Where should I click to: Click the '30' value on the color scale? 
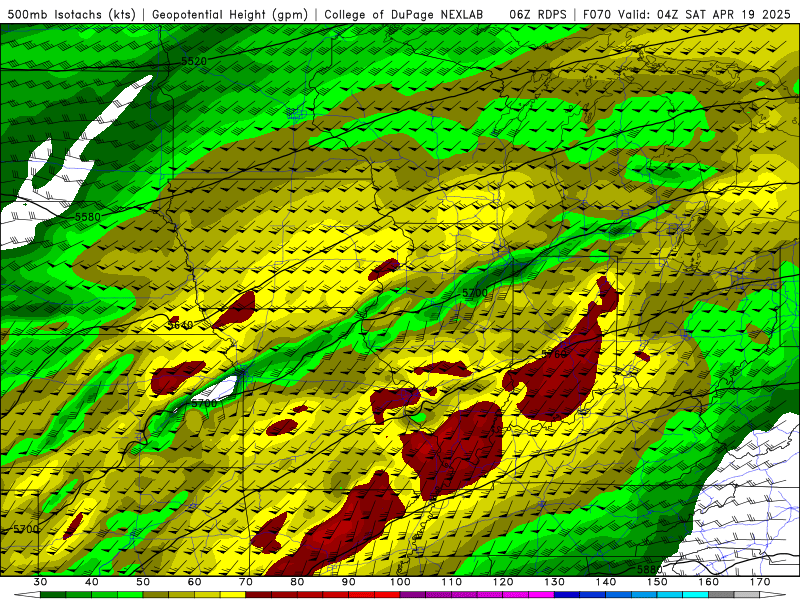pyautogui.click(x=40, y=582)
